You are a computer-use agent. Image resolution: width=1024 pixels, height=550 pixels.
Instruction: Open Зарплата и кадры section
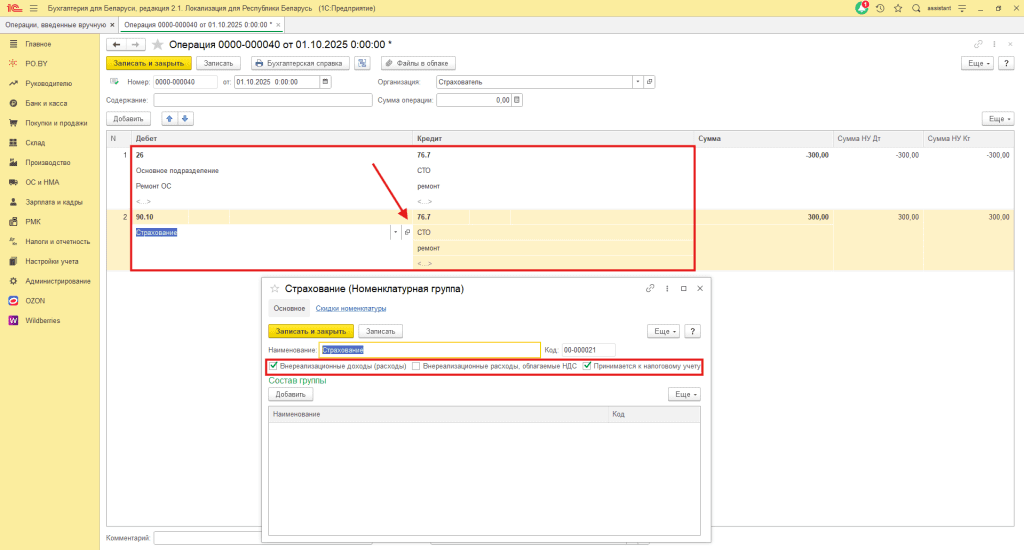(54, 202)
